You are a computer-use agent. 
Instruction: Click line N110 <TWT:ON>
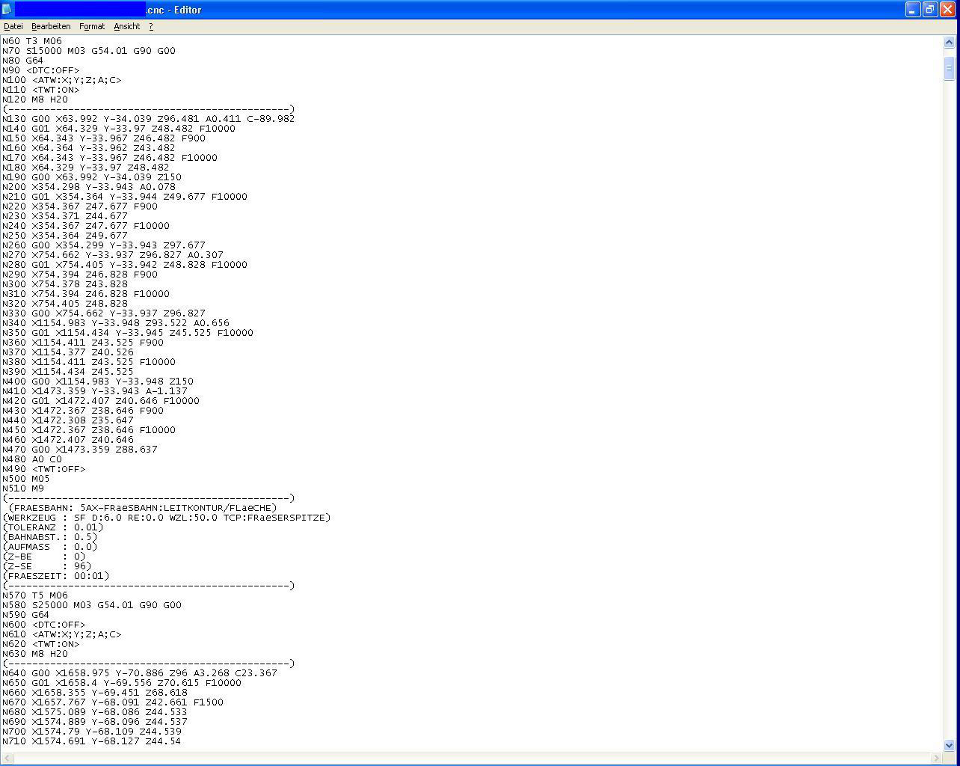pyautogui.click(x=40, y=90)
